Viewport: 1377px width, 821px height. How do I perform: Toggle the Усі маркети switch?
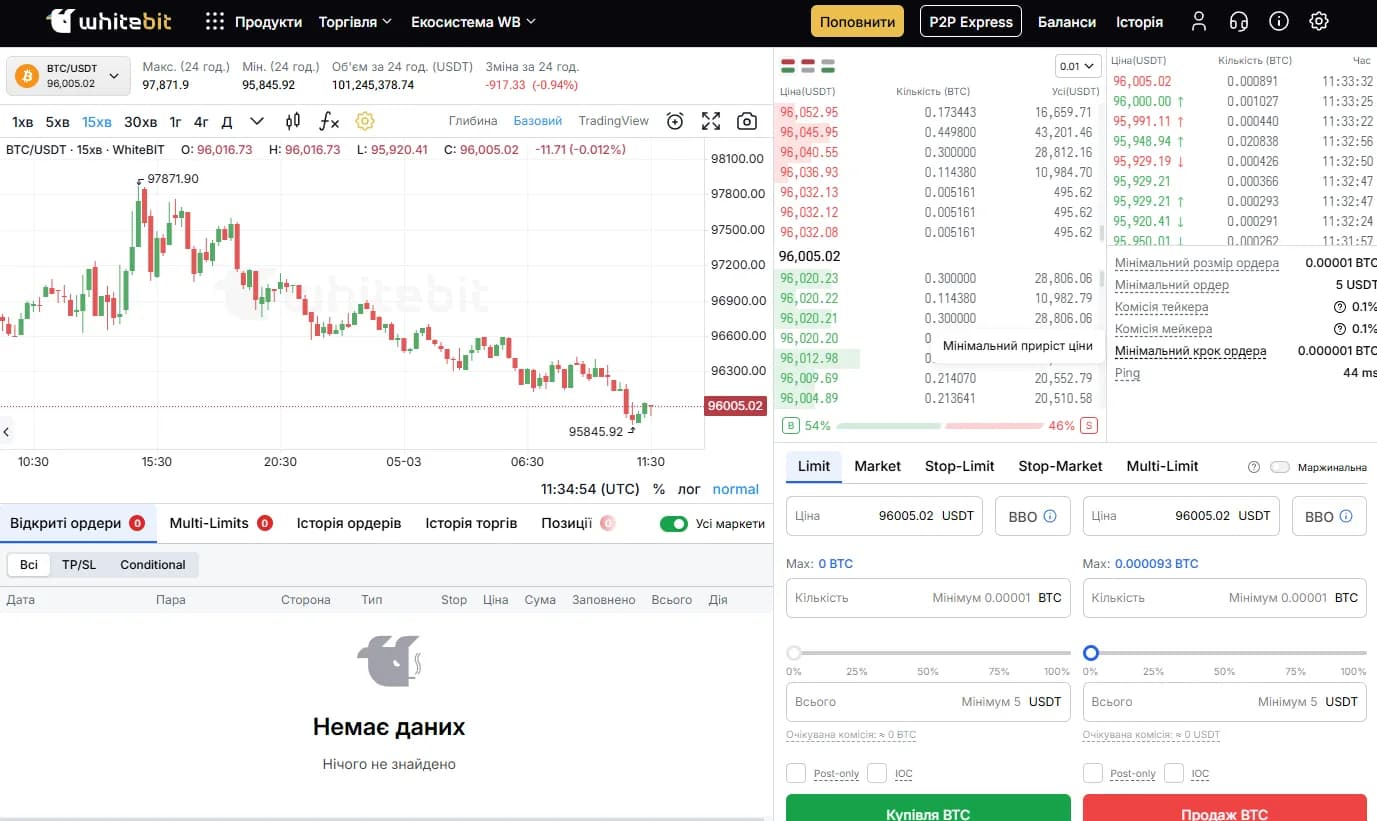click(674, 523)
